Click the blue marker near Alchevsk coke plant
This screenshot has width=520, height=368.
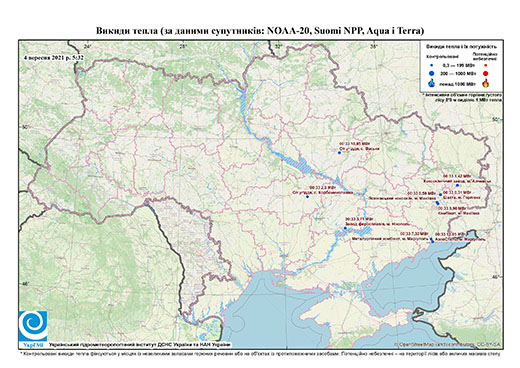click(457, 185)
